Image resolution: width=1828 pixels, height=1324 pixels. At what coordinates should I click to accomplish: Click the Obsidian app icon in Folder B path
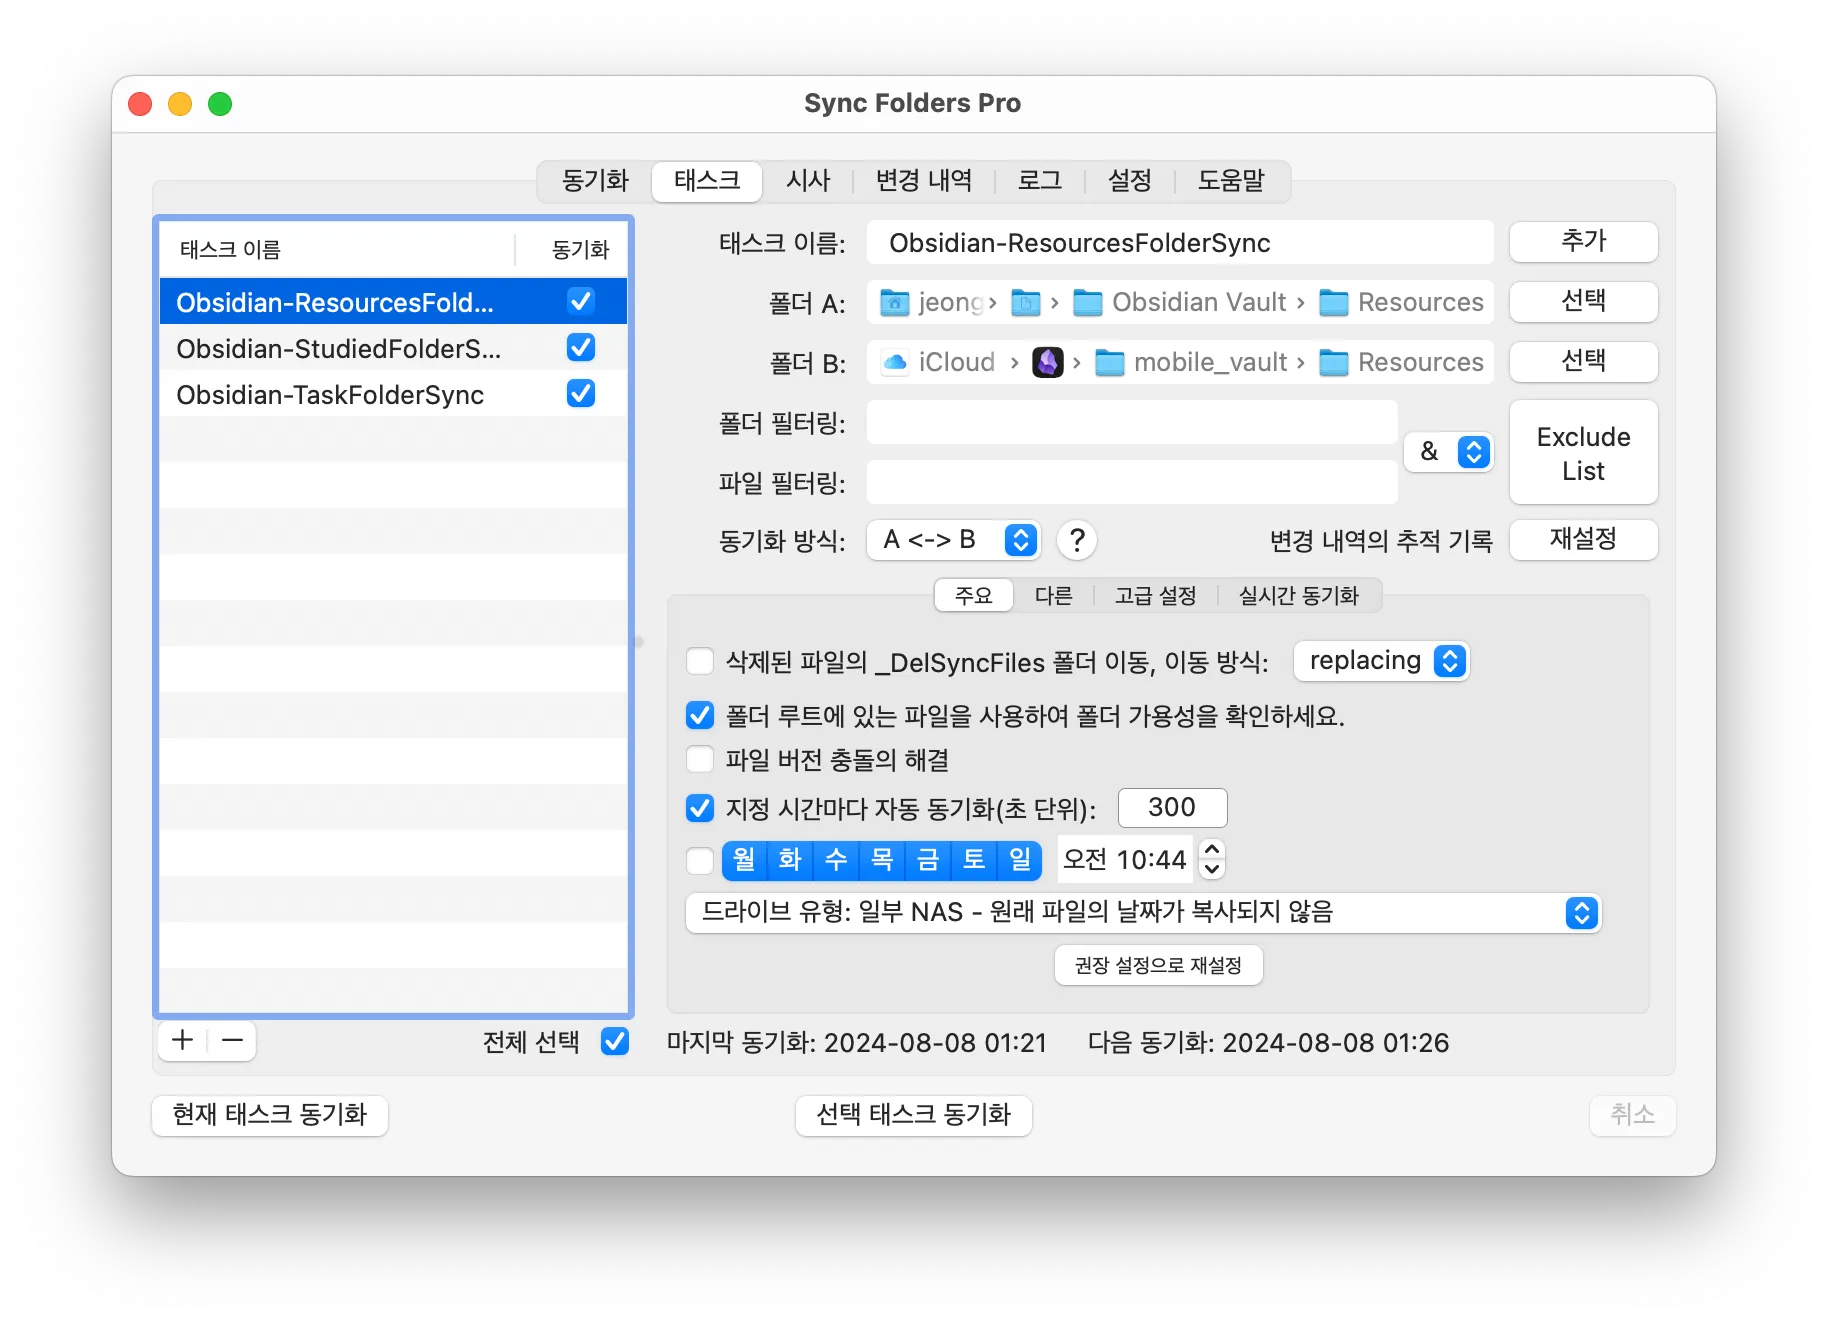[1047, 362]
